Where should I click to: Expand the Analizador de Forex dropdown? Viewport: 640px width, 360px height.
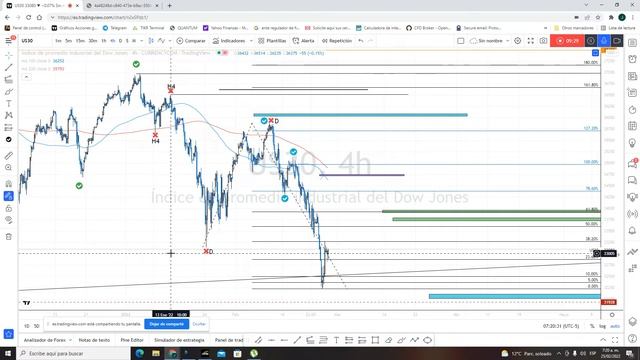pyautogui.click(x=70, y=340)
